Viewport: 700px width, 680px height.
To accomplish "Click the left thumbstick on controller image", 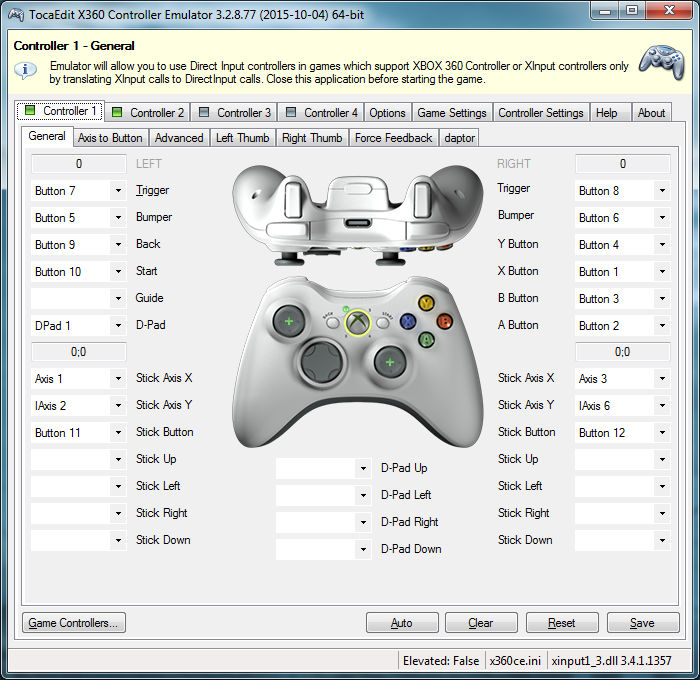I will click(289, 321).
